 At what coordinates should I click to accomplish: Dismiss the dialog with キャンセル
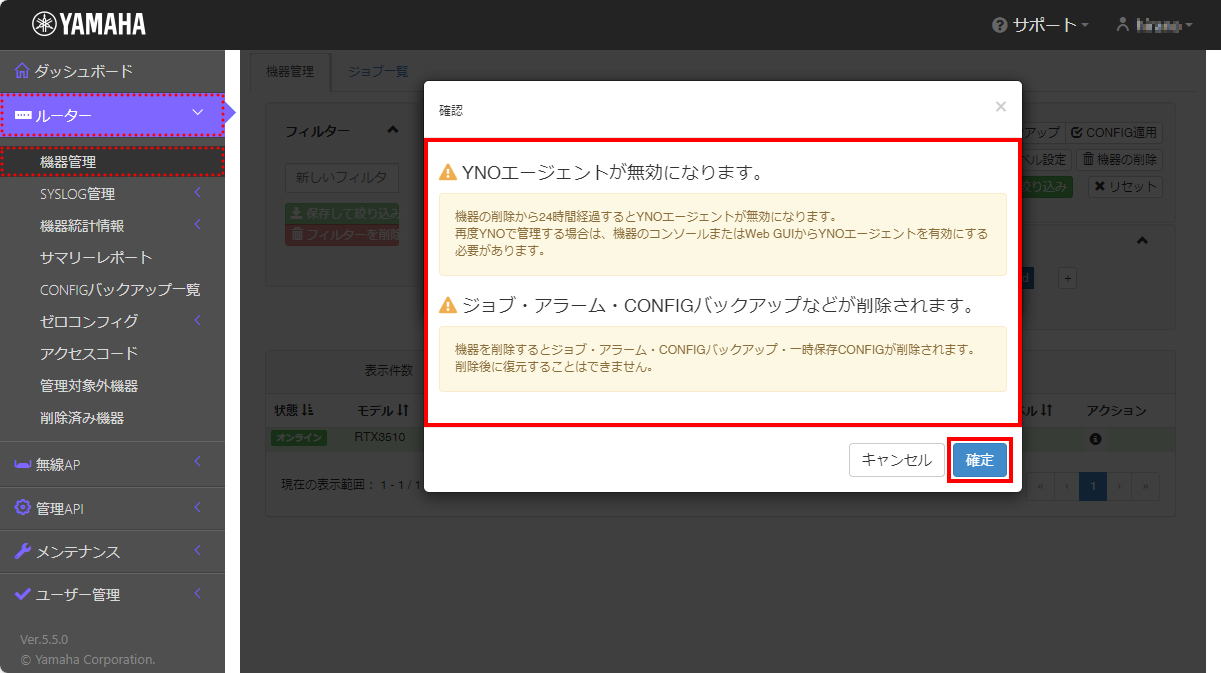[x=897, y=460]
